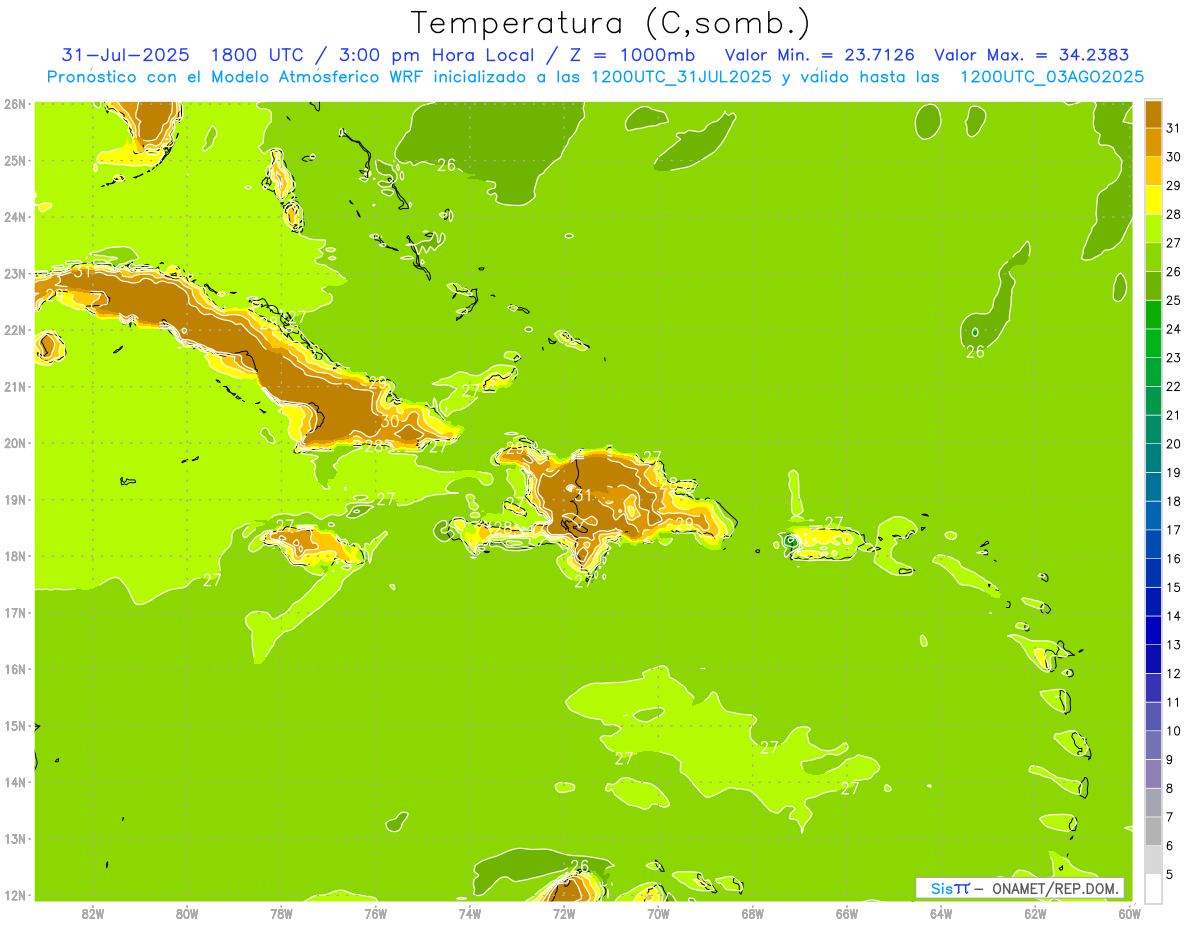Click colorbar swatch between 27 and 26
The height and width of the screenshot is (927, 1200).
pos(1154,257)
